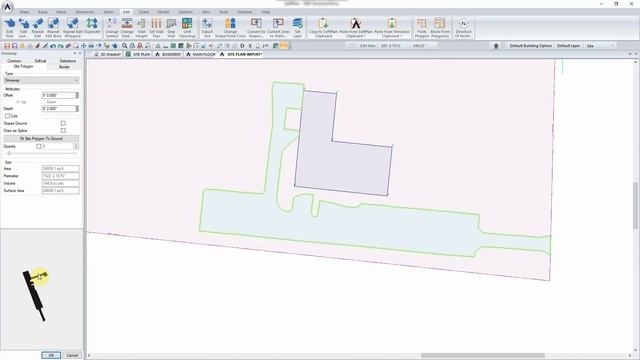Toggle the Opacity checkbox
The height and width of the screenshot is (360, 640).
coord(39,146)
